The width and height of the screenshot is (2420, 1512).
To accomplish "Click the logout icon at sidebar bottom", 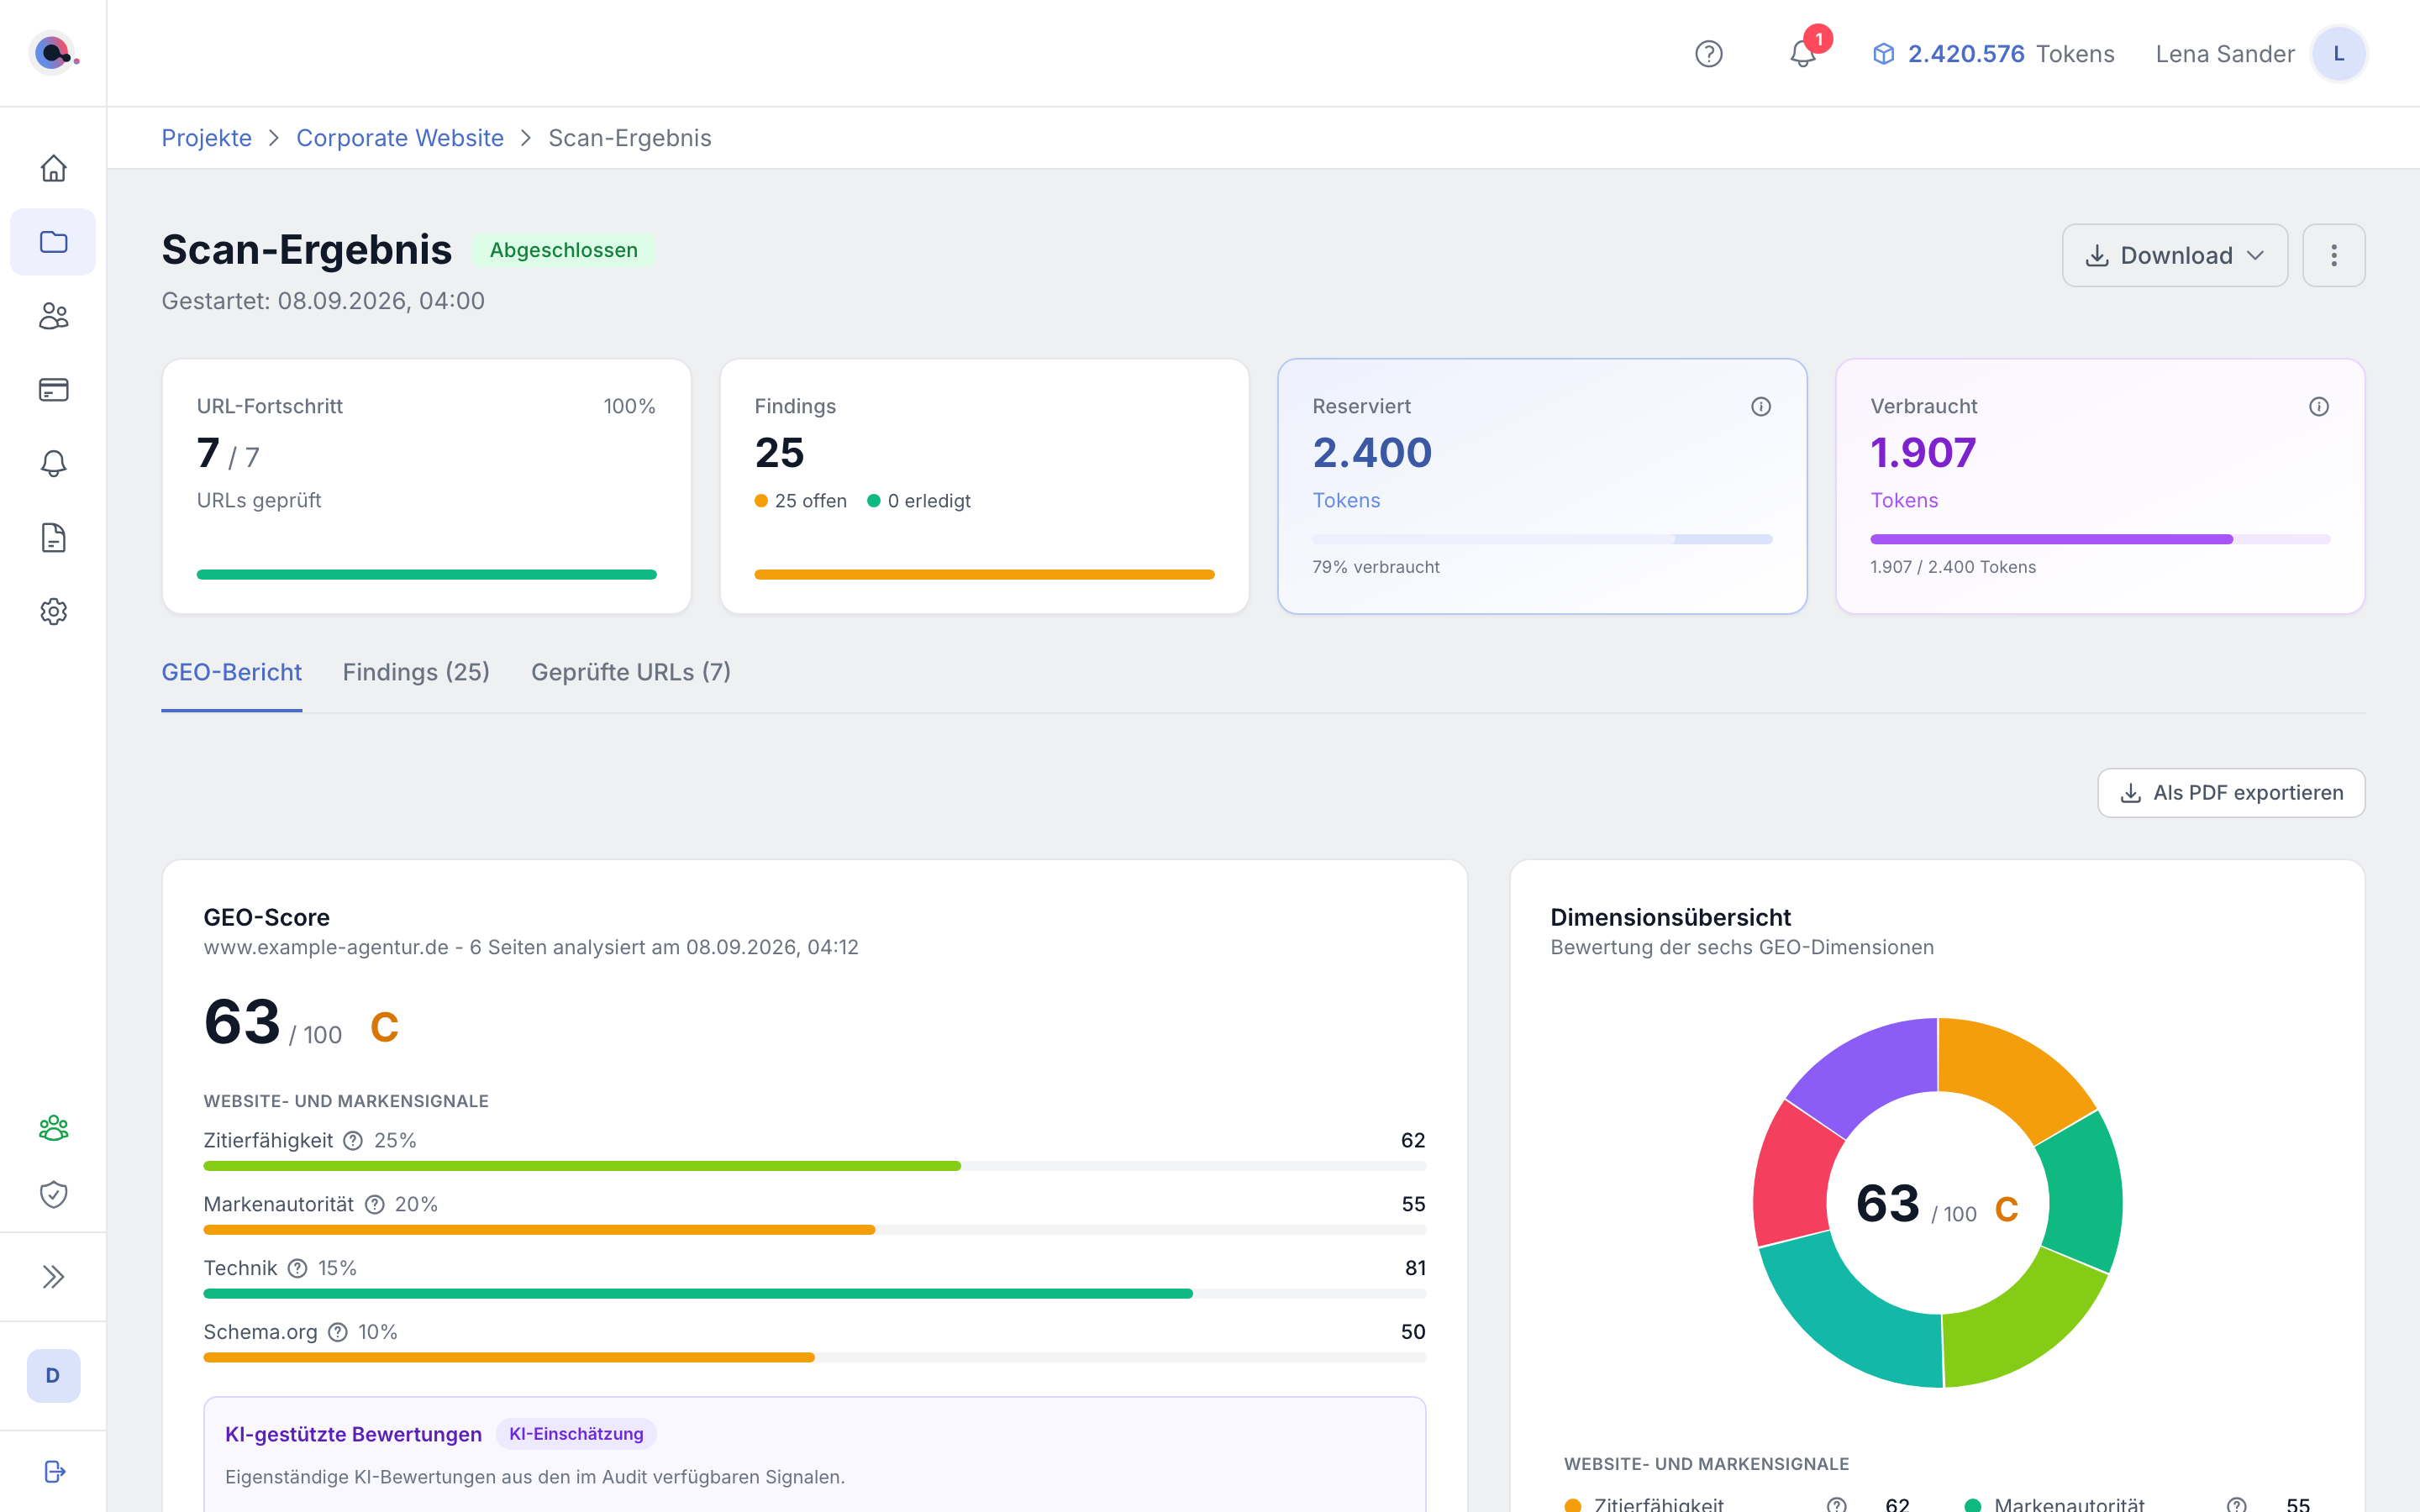I will tap(55, 1471).
